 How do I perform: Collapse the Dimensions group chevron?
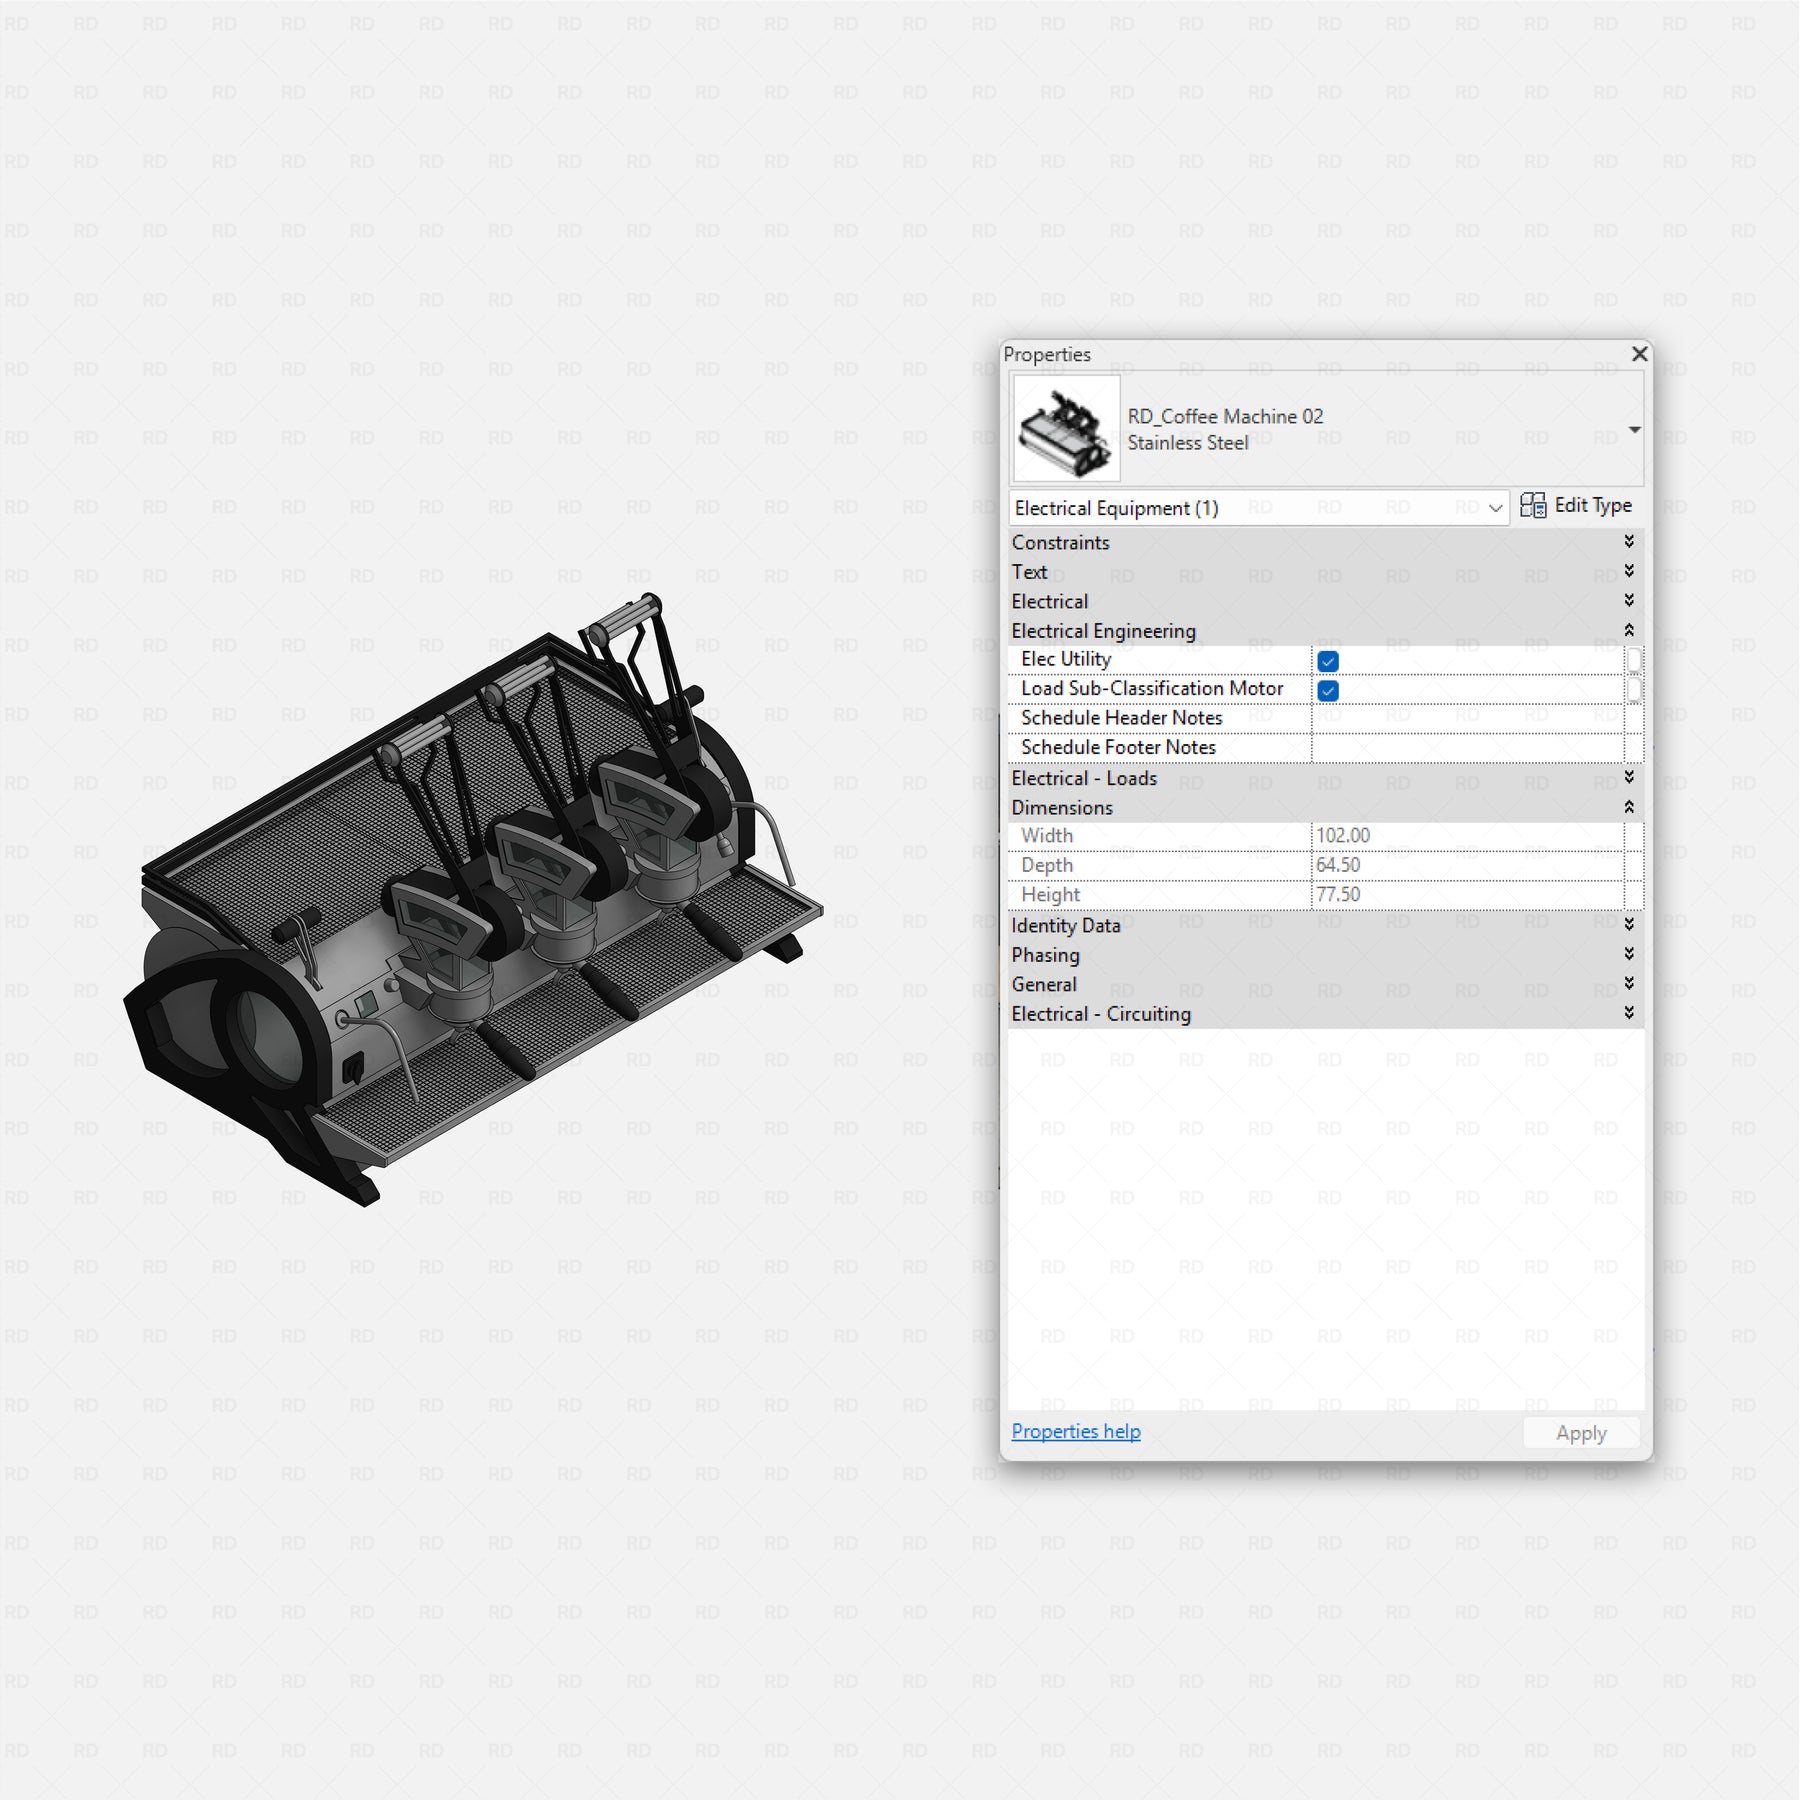1629,807
